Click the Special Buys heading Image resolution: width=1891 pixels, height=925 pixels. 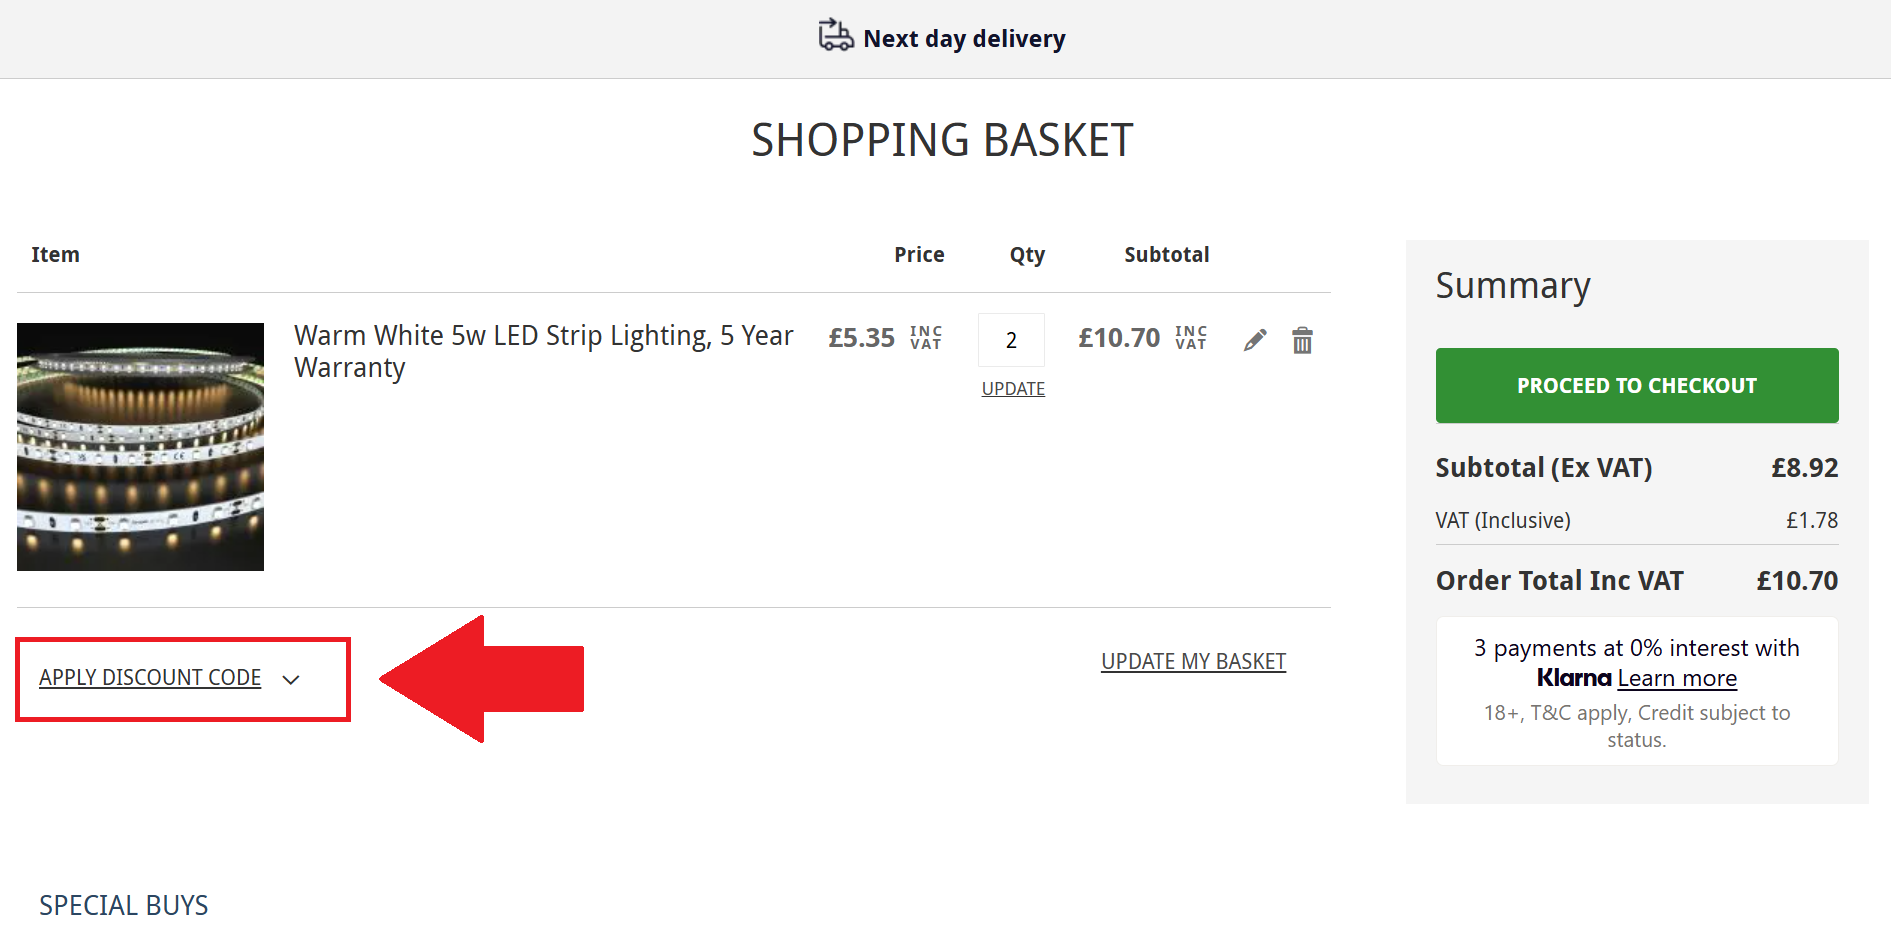coord(123,905)
